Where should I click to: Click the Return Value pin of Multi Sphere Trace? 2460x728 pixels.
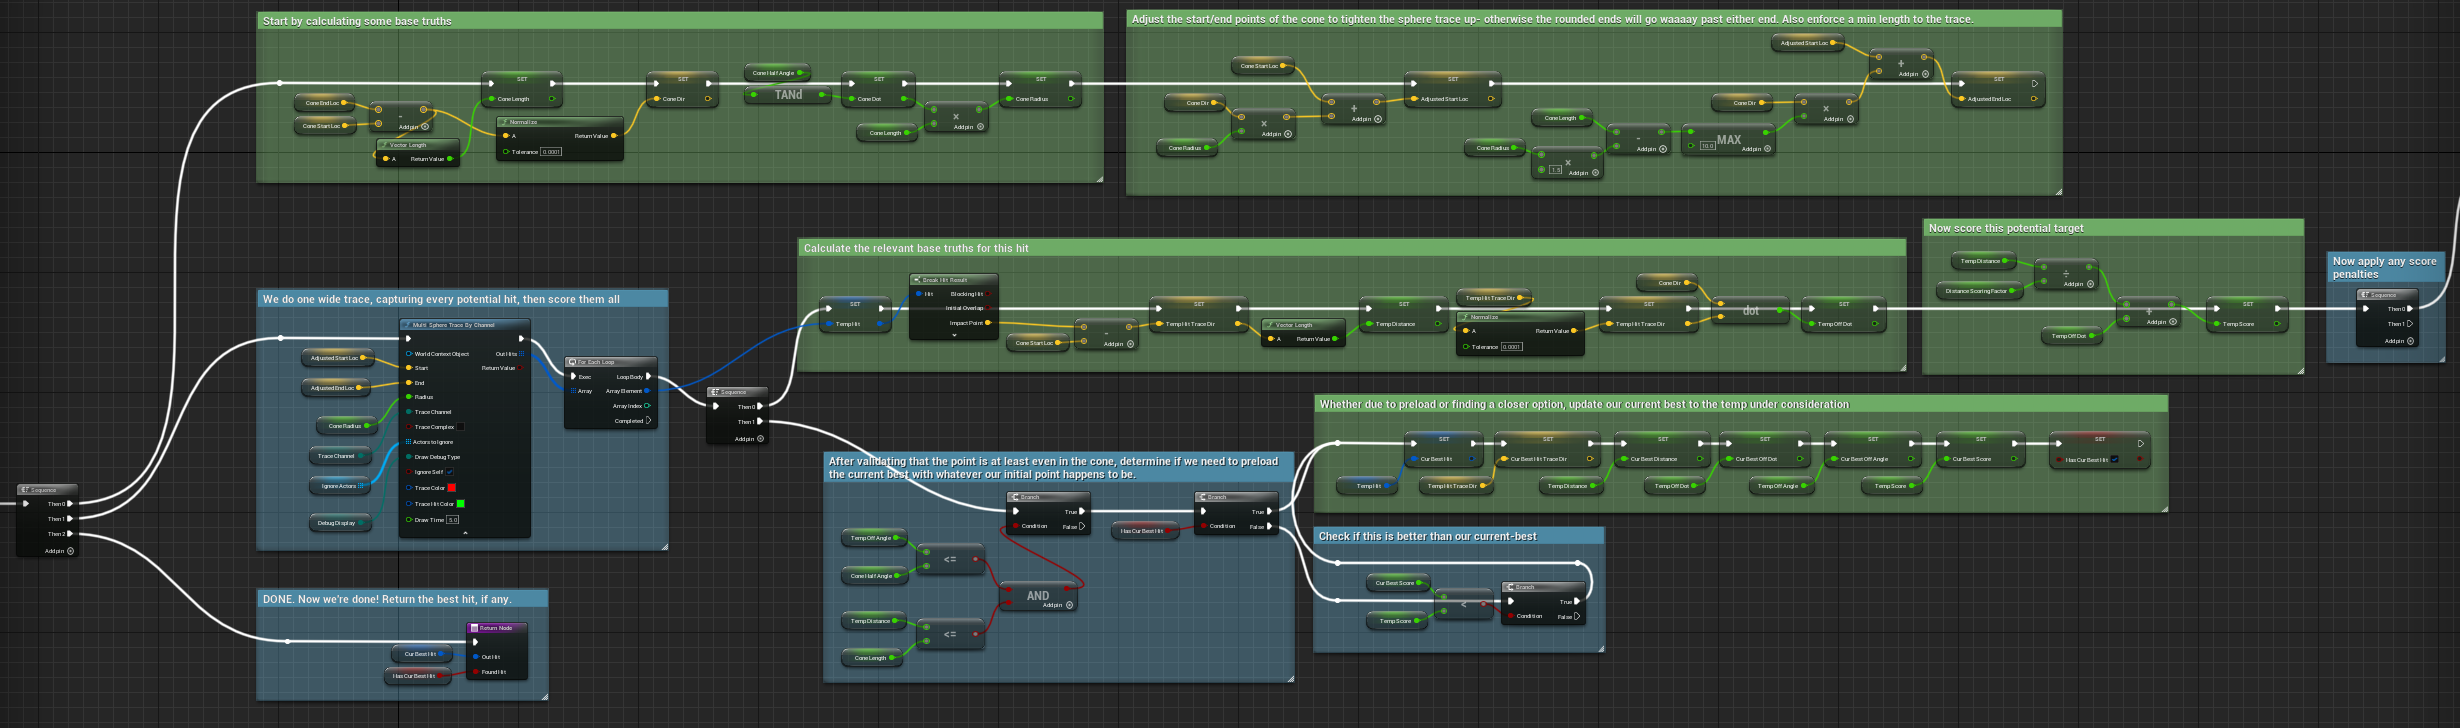coord(520,368)
